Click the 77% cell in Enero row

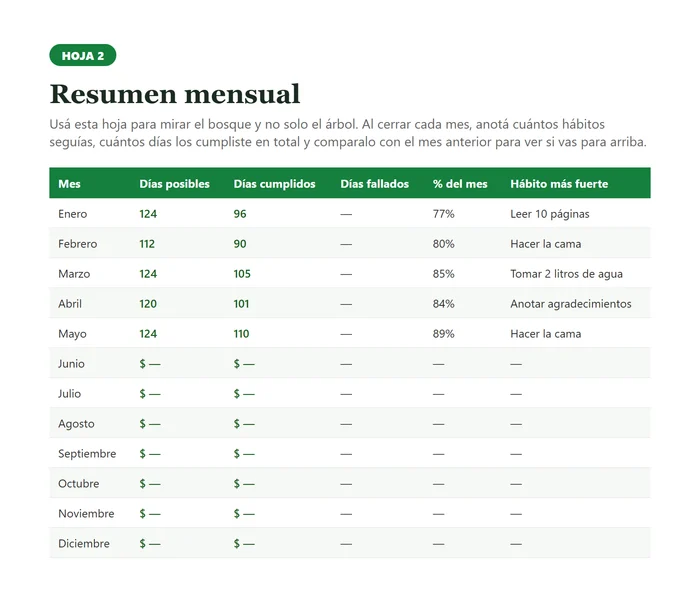[x=443, y=213]
